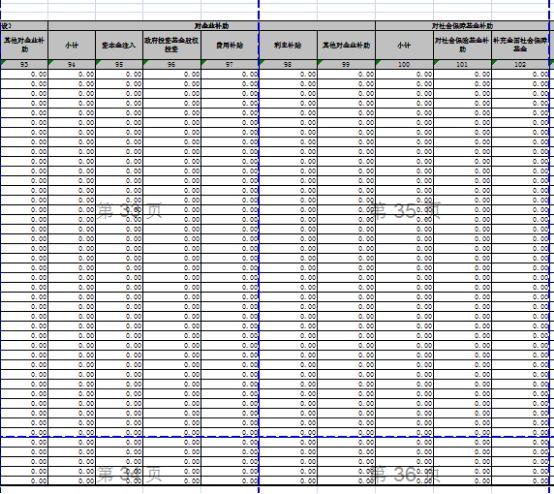The width and height of the screenshot is (554, 494).
Task: Click 其他对企业补助 header above column 99
Action: pyautogui.click(x=346, y=45)
